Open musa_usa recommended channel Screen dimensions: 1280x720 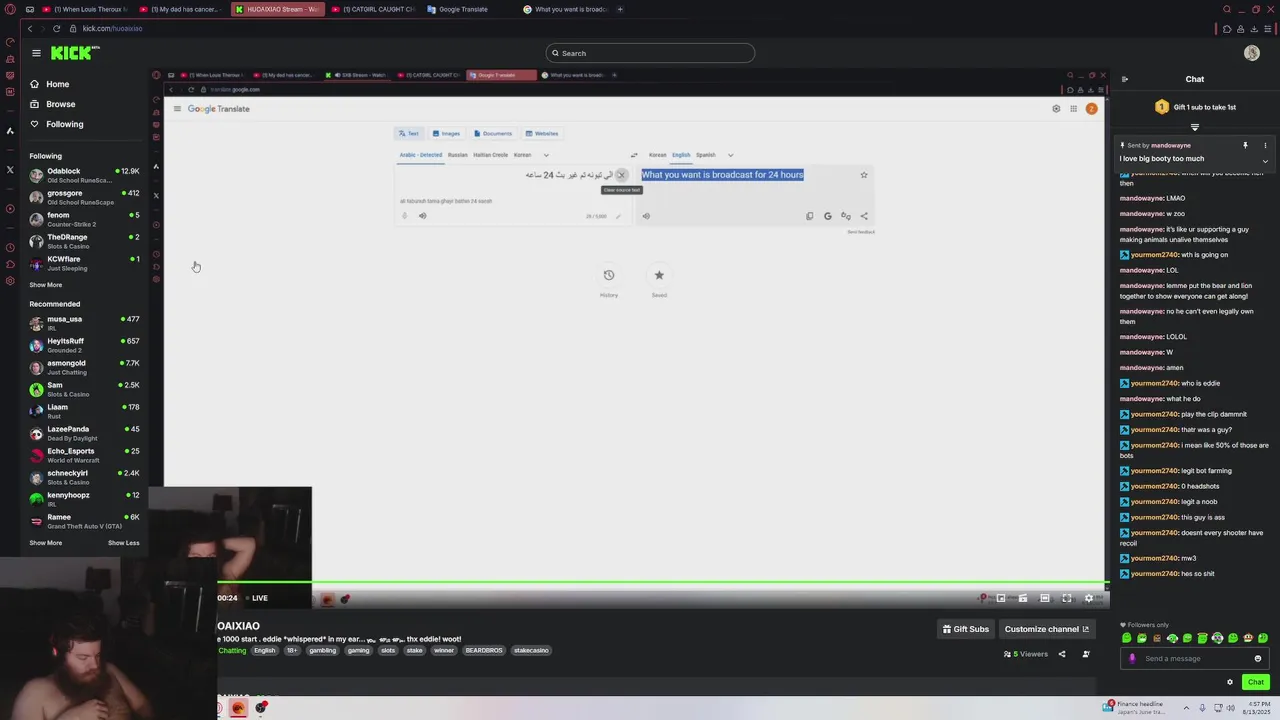[84, 323]
